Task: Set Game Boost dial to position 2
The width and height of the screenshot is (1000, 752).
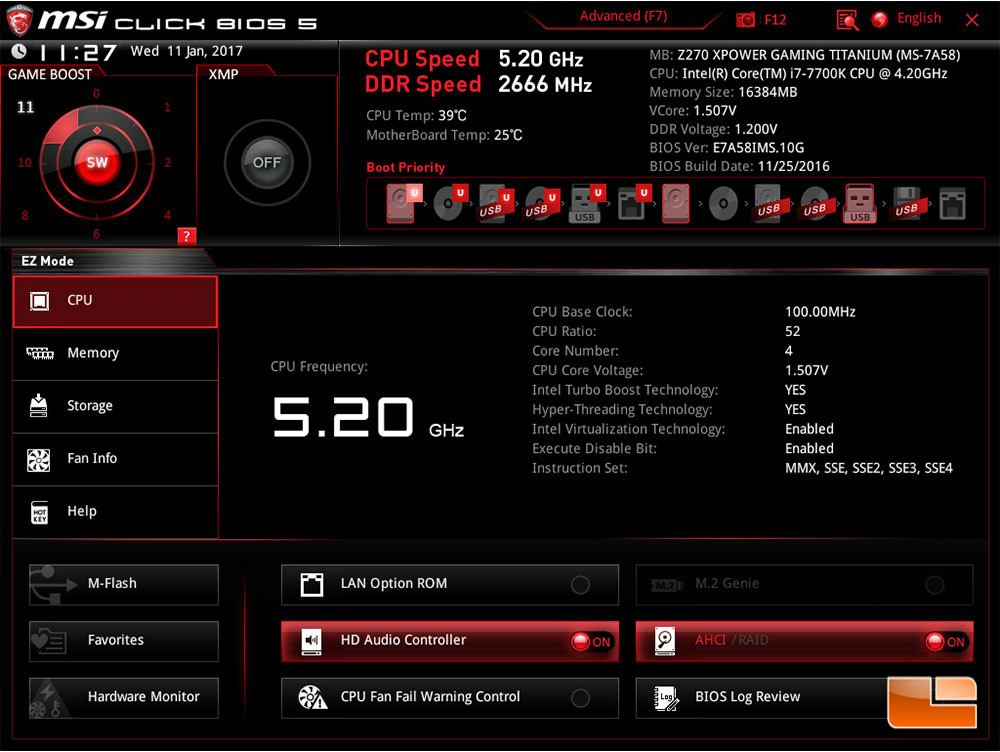Action: point(167,163)
